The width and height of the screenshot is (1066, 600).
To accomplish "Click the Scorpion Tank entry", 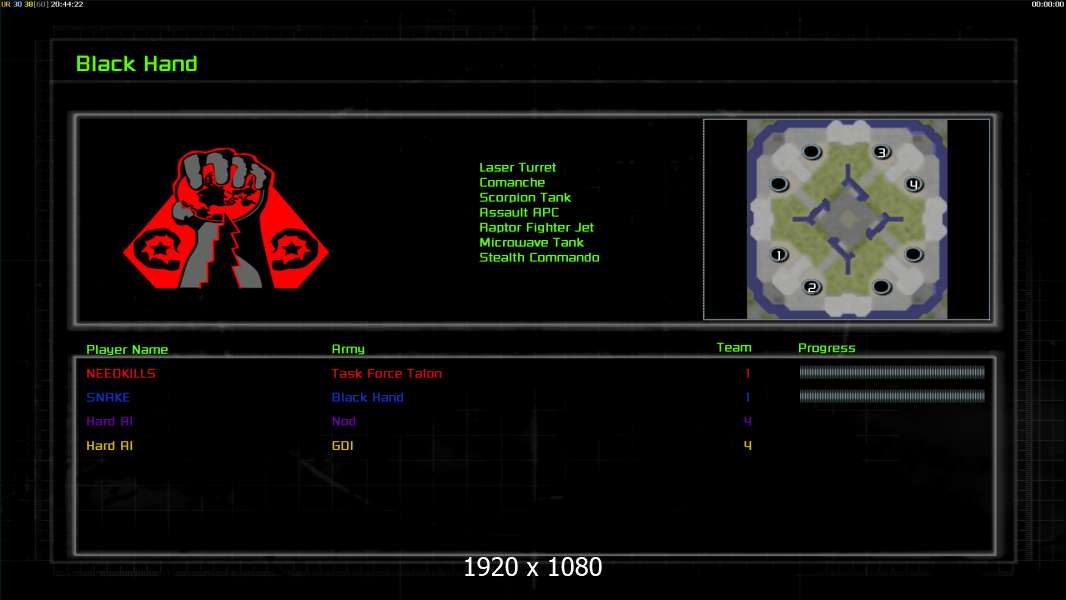I will click(525, 197).
